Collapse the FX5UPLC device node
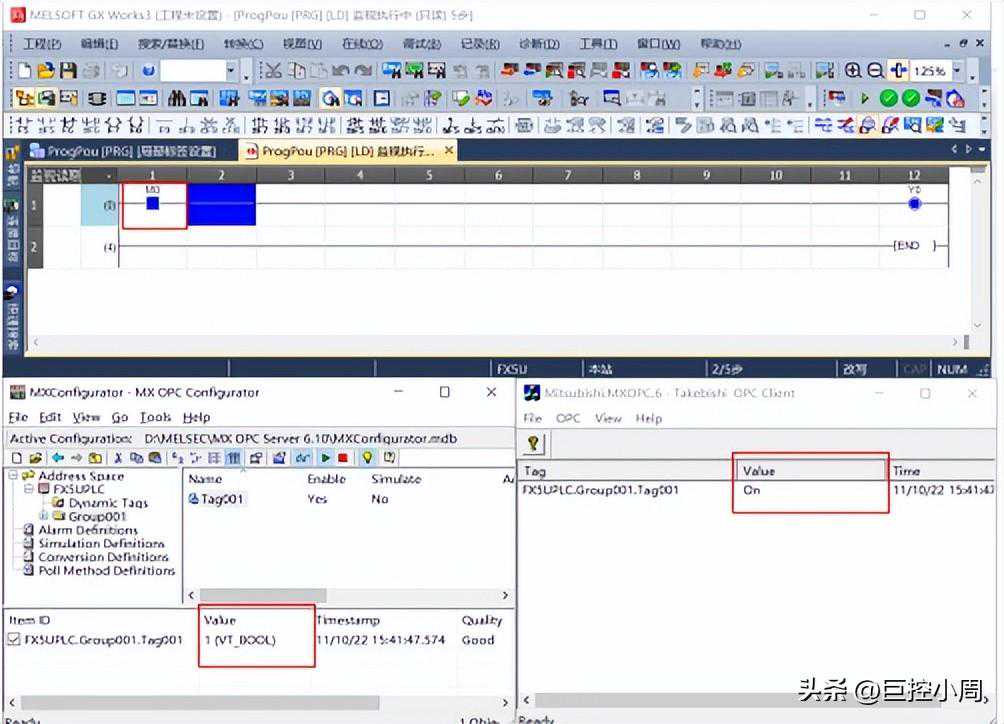 [29, 490]
